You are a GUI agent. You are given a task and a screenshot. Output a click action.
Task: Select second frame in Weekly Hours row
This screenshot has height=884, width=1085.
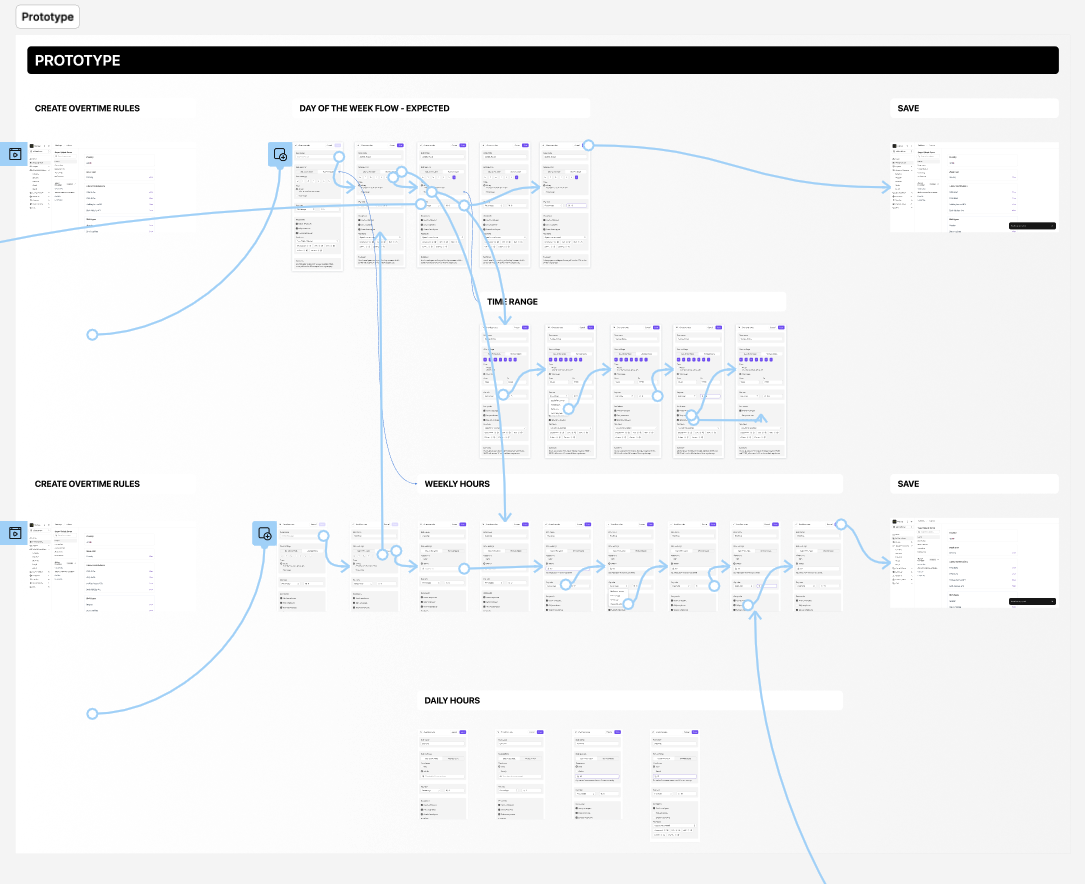374,567
